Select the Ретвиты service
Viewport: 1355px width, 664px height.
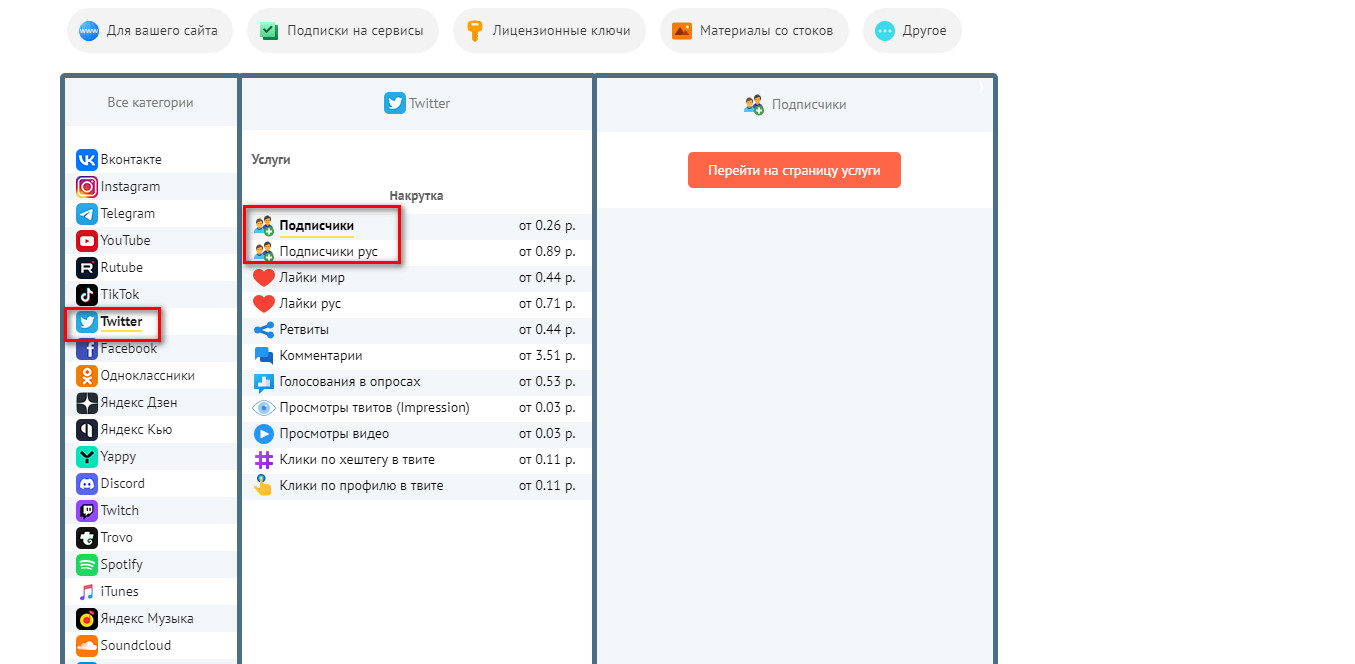pos(416,330)
